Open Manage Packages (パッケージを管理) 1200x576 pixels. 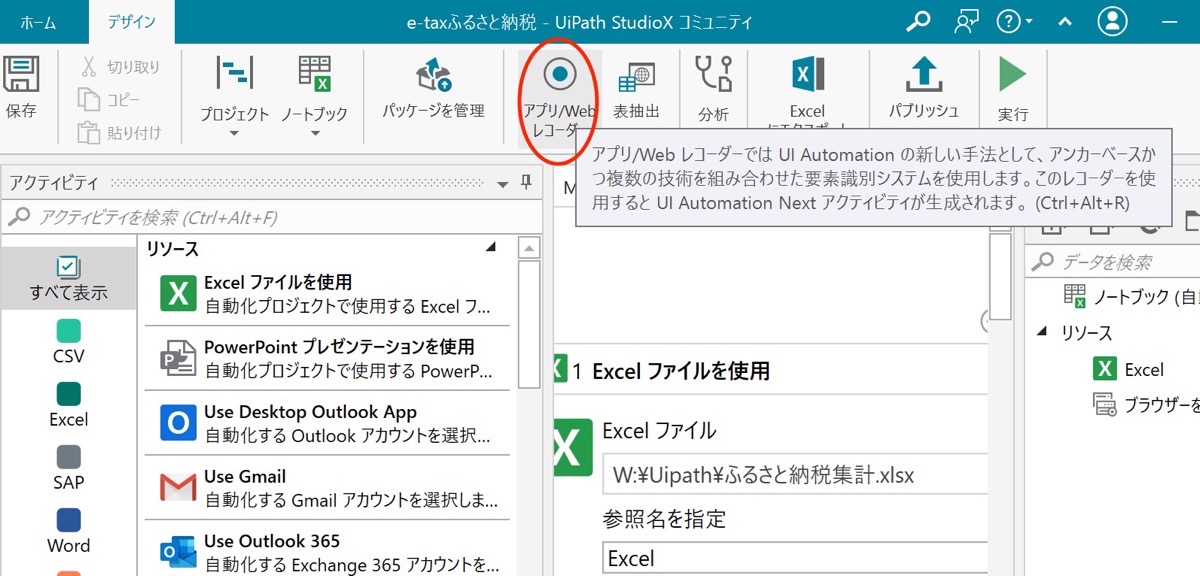[433, 88]
